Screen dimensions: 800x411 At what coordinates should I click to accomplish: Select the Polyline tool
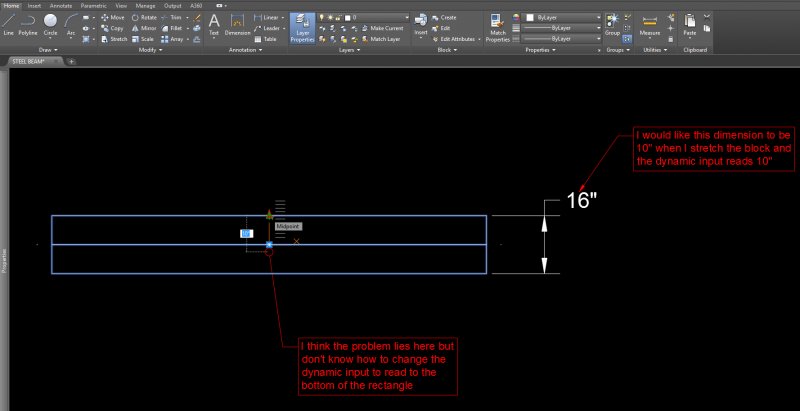click(x=28, y=25)
